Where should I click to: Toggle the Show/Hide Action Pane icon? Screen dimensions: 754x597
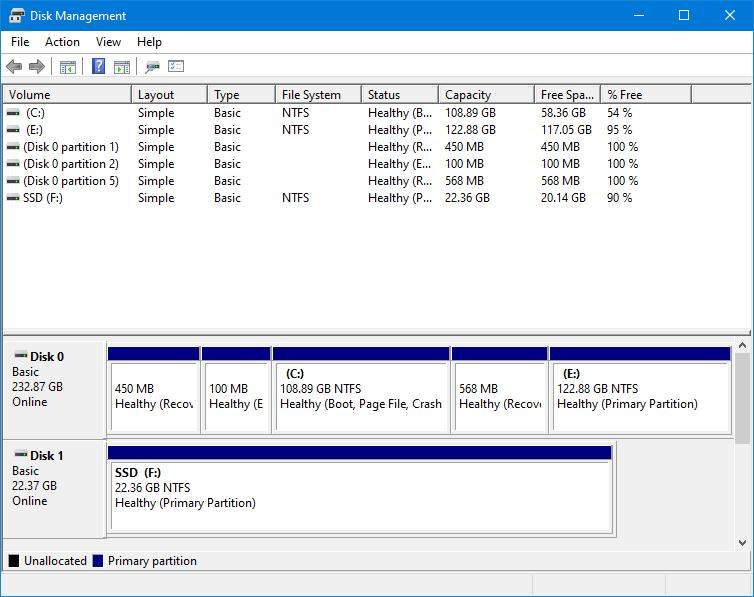point(122,67)
